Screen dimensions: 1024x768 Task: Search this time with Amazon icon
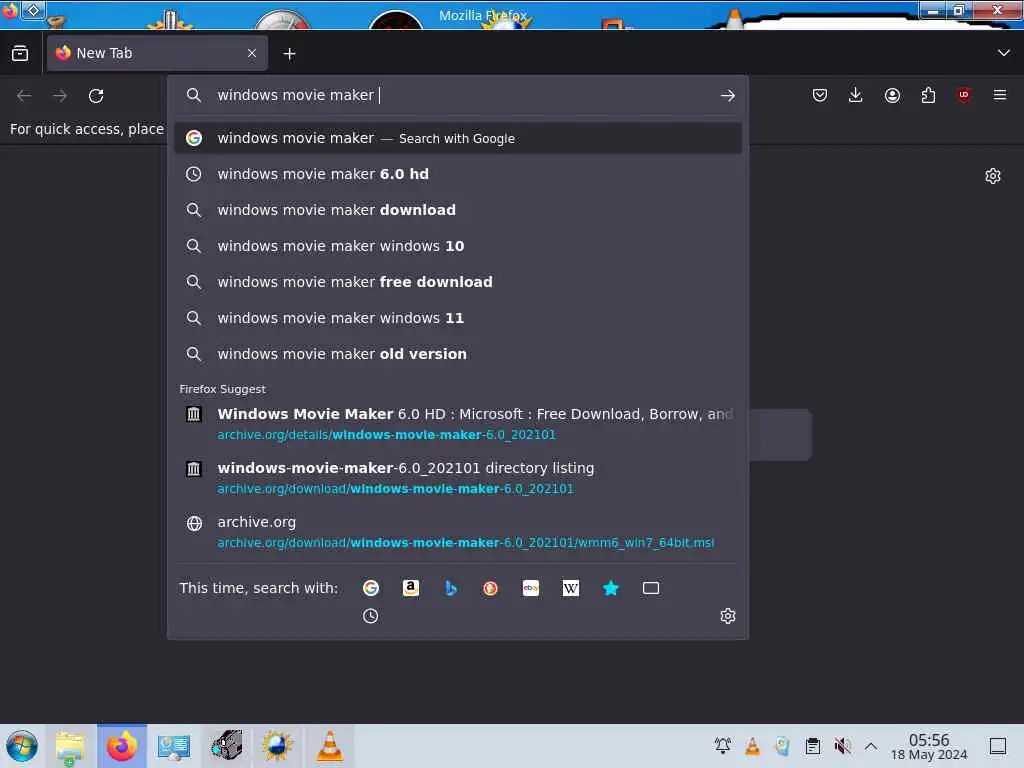tap(411, 588)
